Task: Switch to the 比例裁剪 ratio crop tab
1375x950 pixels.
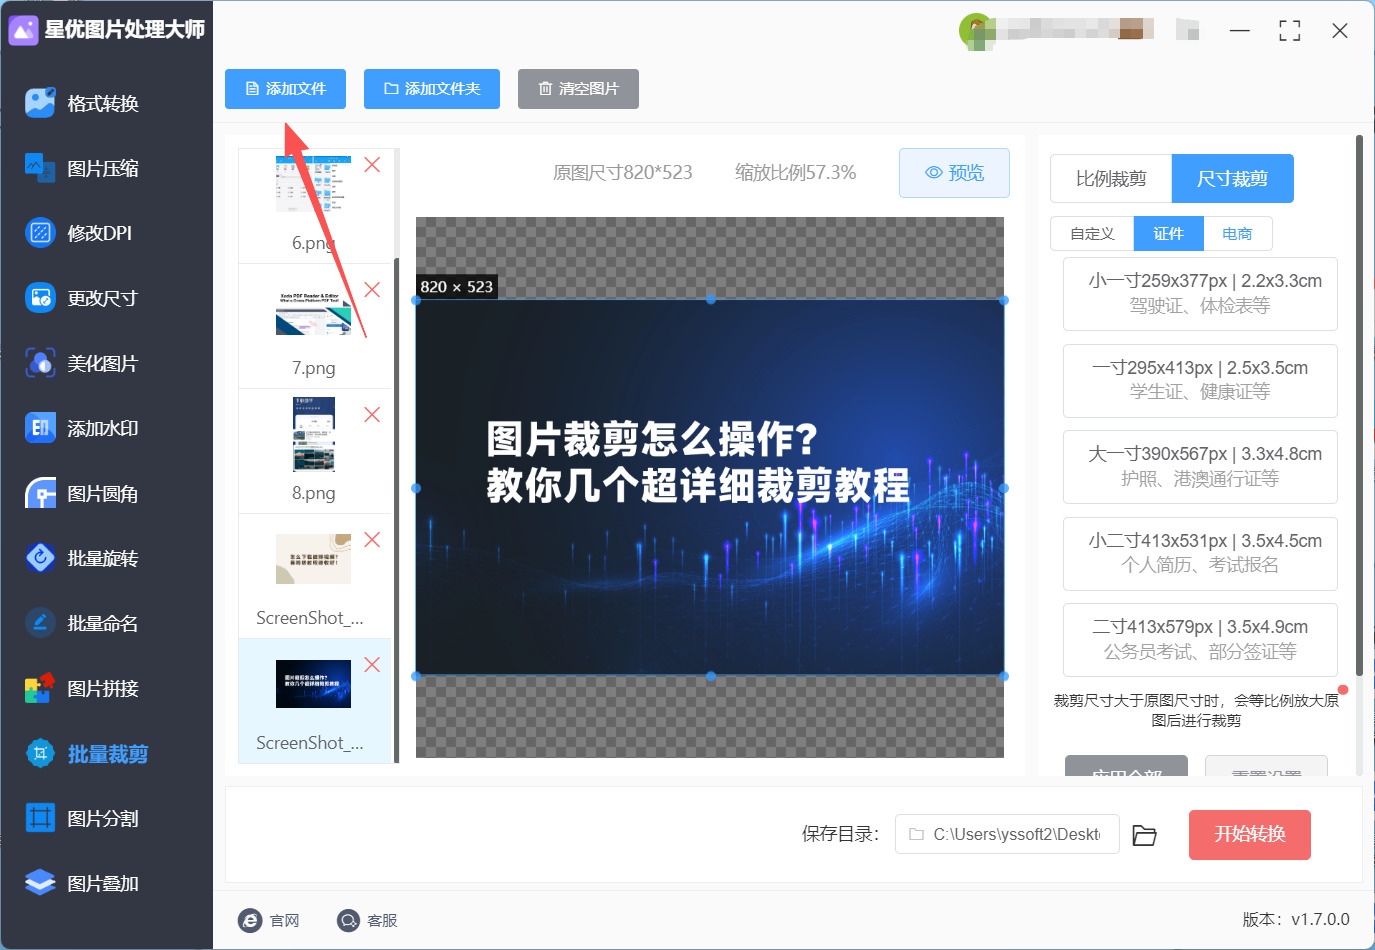Action: [x=1111, y=179]
